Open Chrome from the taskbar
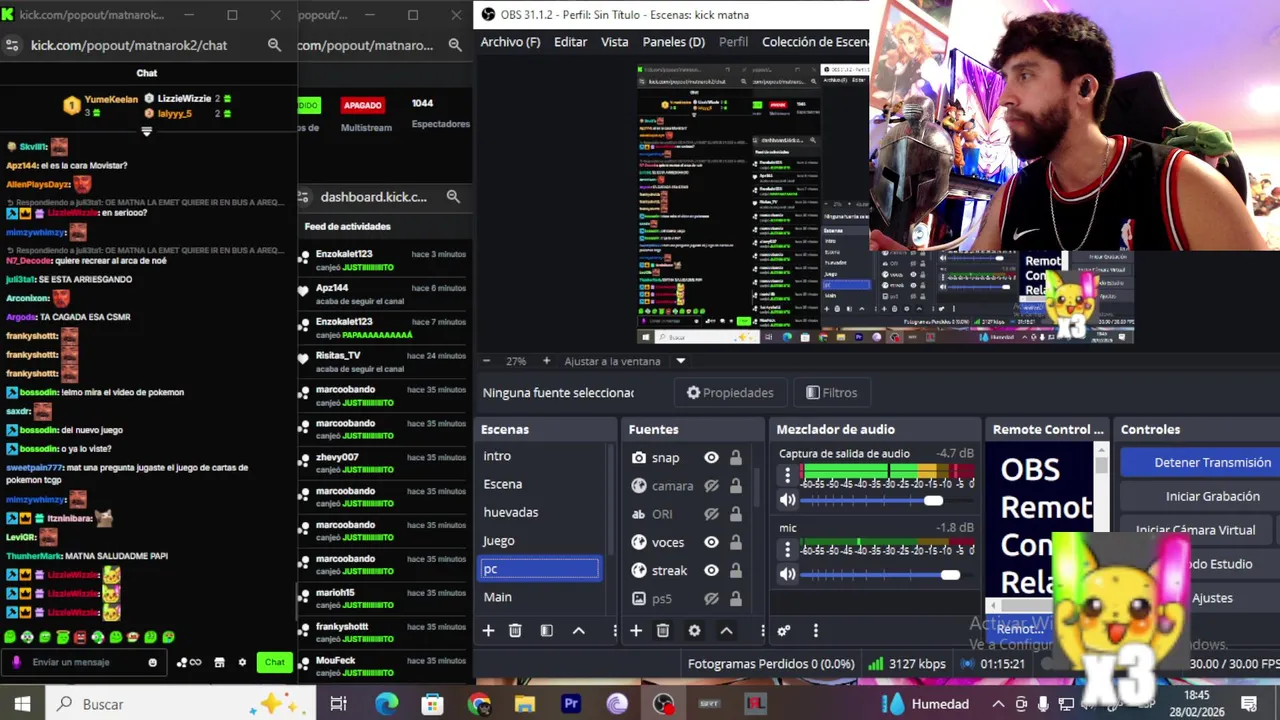 [478, 704]
